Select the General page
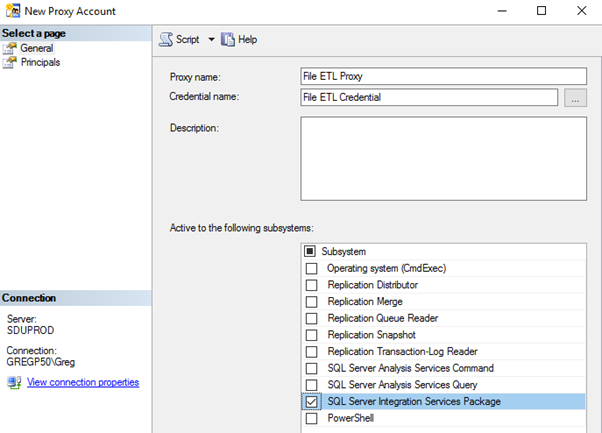This screenshot has height=433, width=602. point(37,48)
